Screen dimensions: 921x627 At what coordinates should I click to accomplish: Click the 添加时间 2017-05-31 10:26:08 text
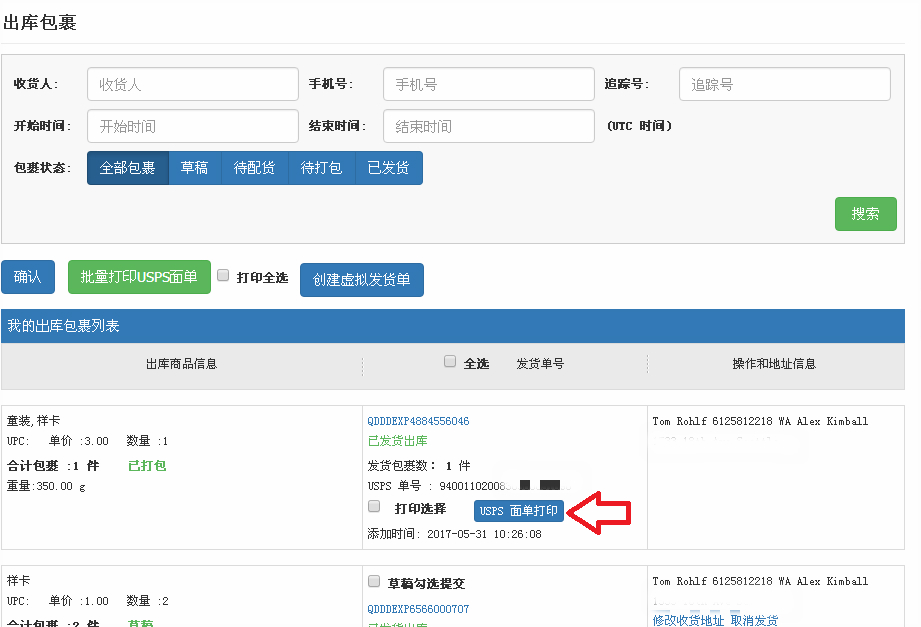(x=455, y=534)
